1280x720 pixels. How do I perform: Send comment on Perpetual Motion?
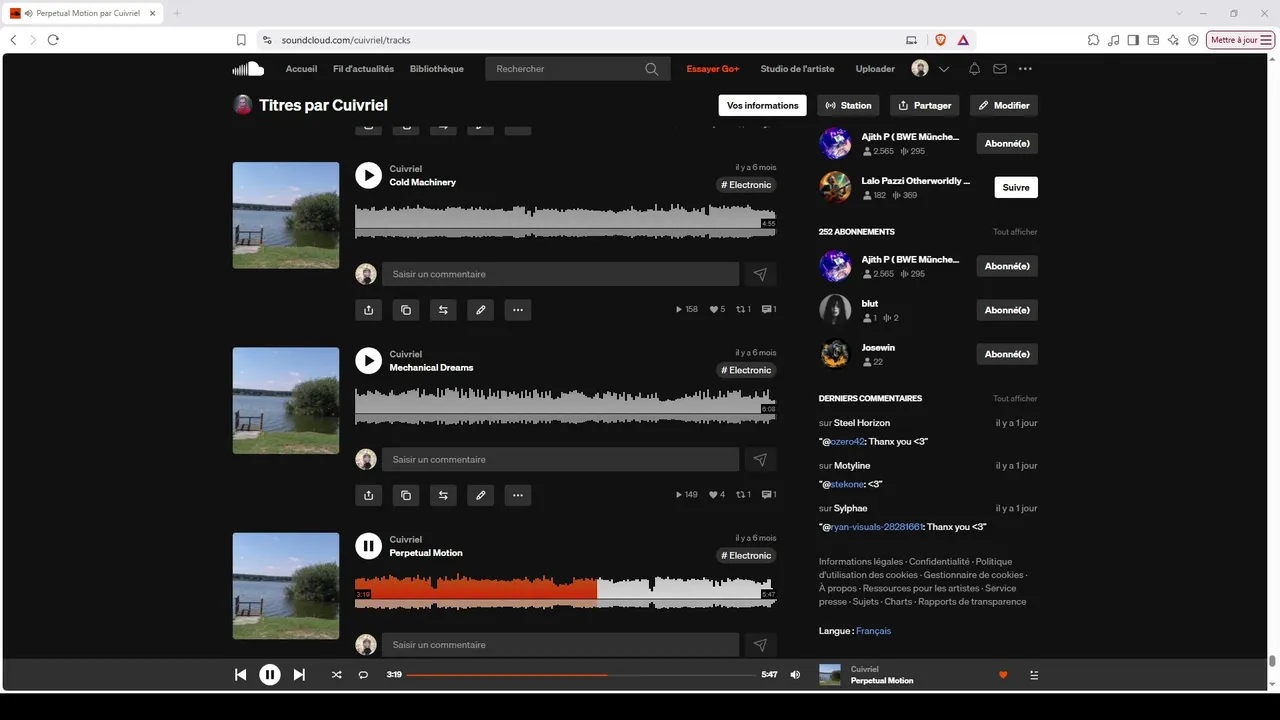[x=760, y=645]
